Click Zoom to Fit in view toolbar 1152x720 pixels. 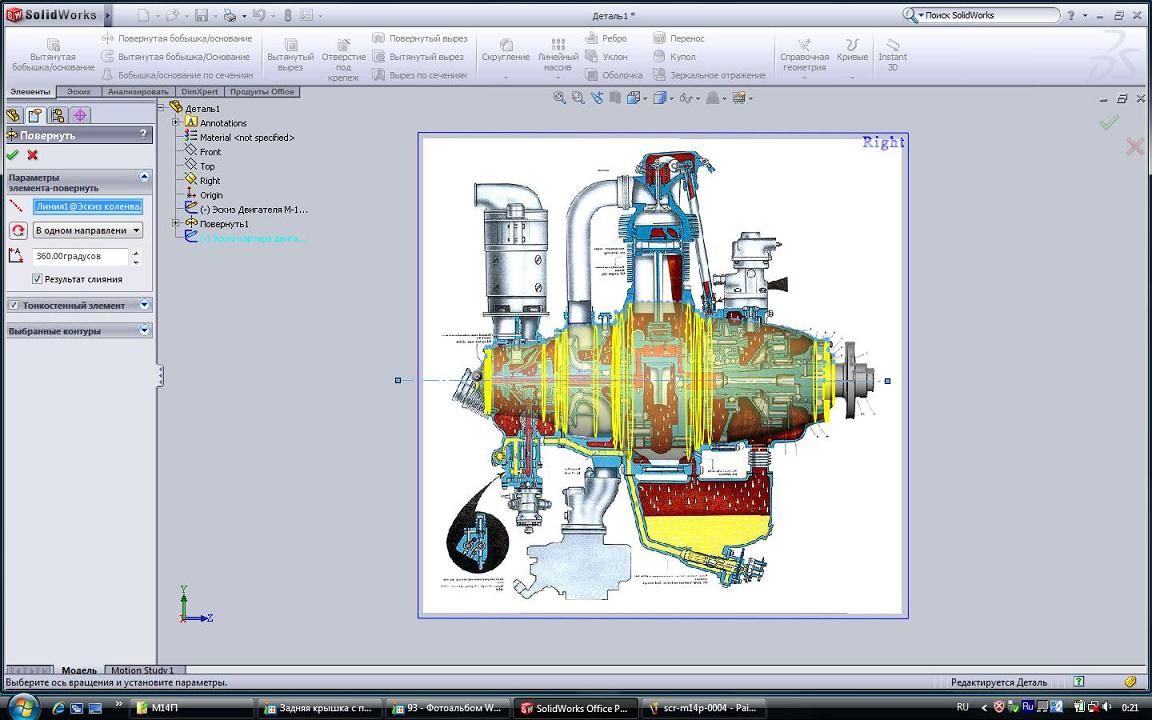pos(560,98)
